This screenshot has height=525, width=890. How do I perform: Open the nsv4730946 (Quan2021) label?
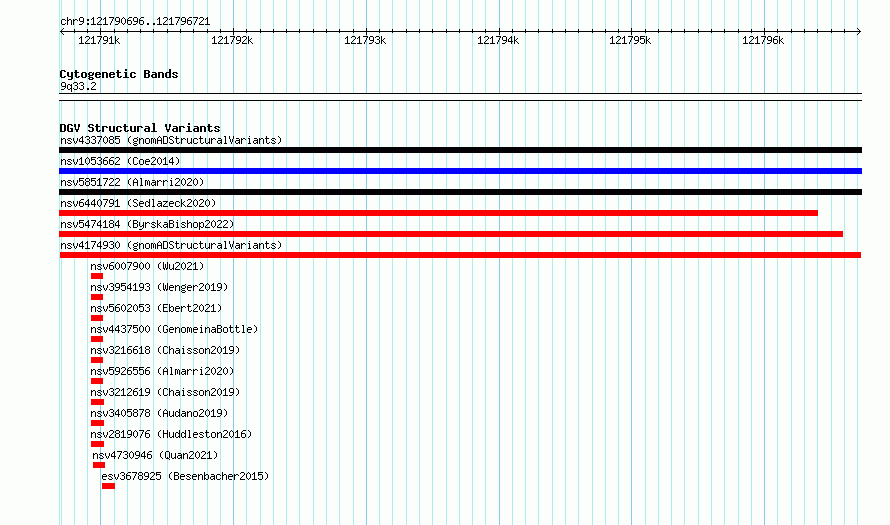point(155,455)
